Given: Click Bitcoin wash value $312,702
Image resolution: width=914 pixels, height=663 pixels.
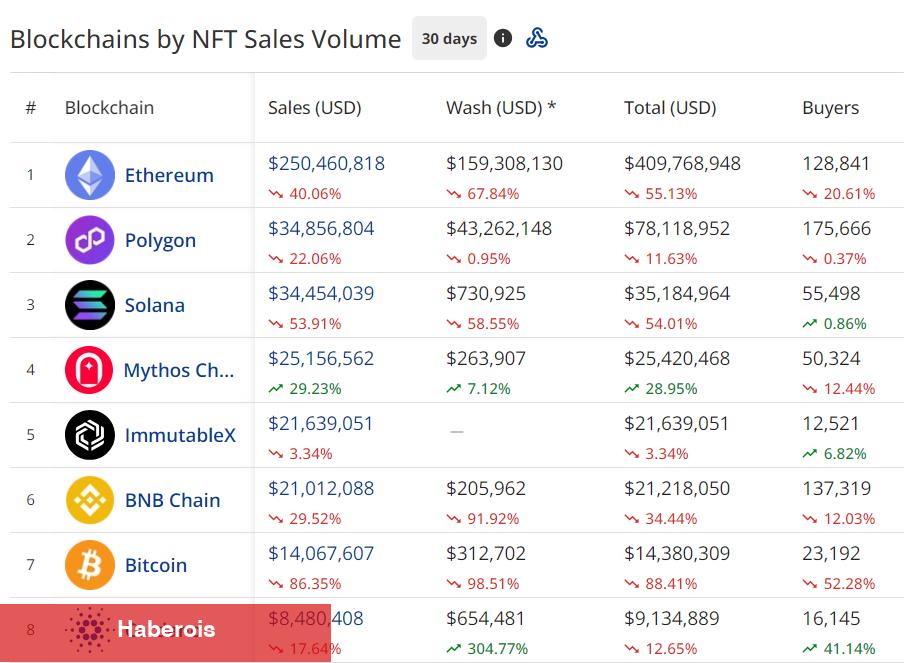Looking at the screenshot, I should [486, 553].
